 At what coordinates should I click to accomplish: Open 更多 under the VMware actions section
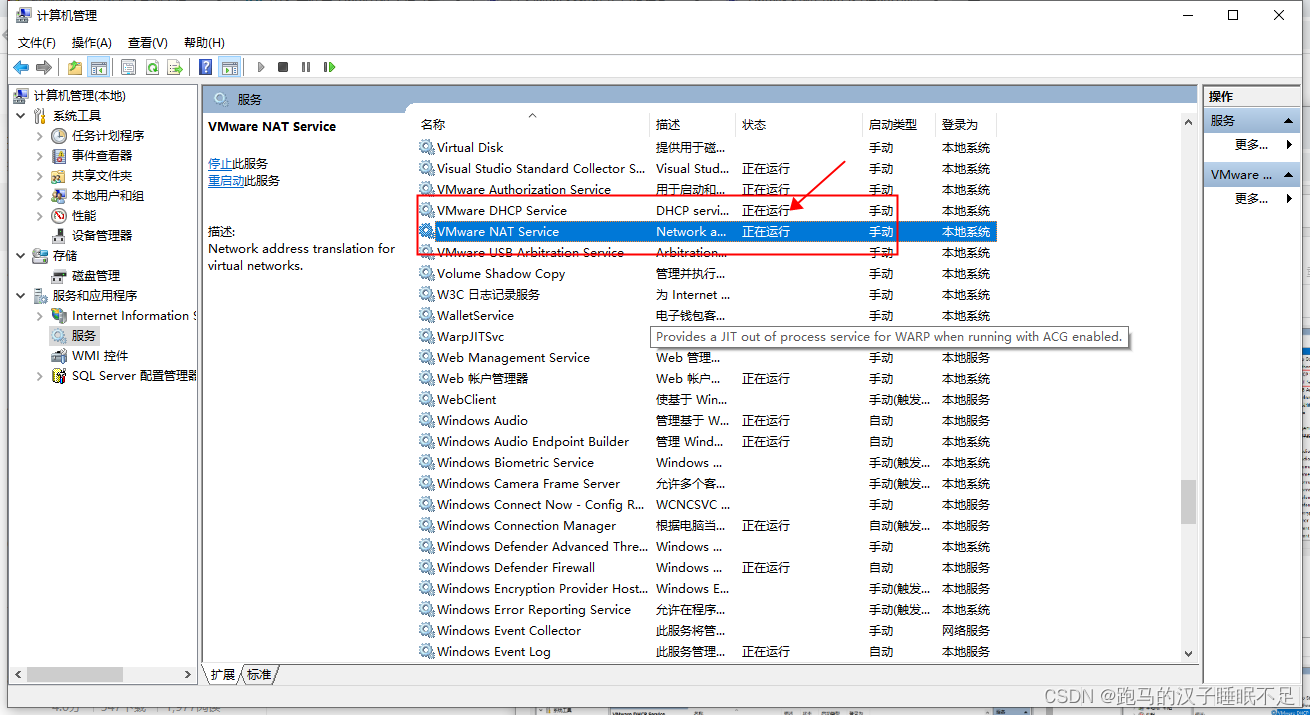tap(1251, 198)
